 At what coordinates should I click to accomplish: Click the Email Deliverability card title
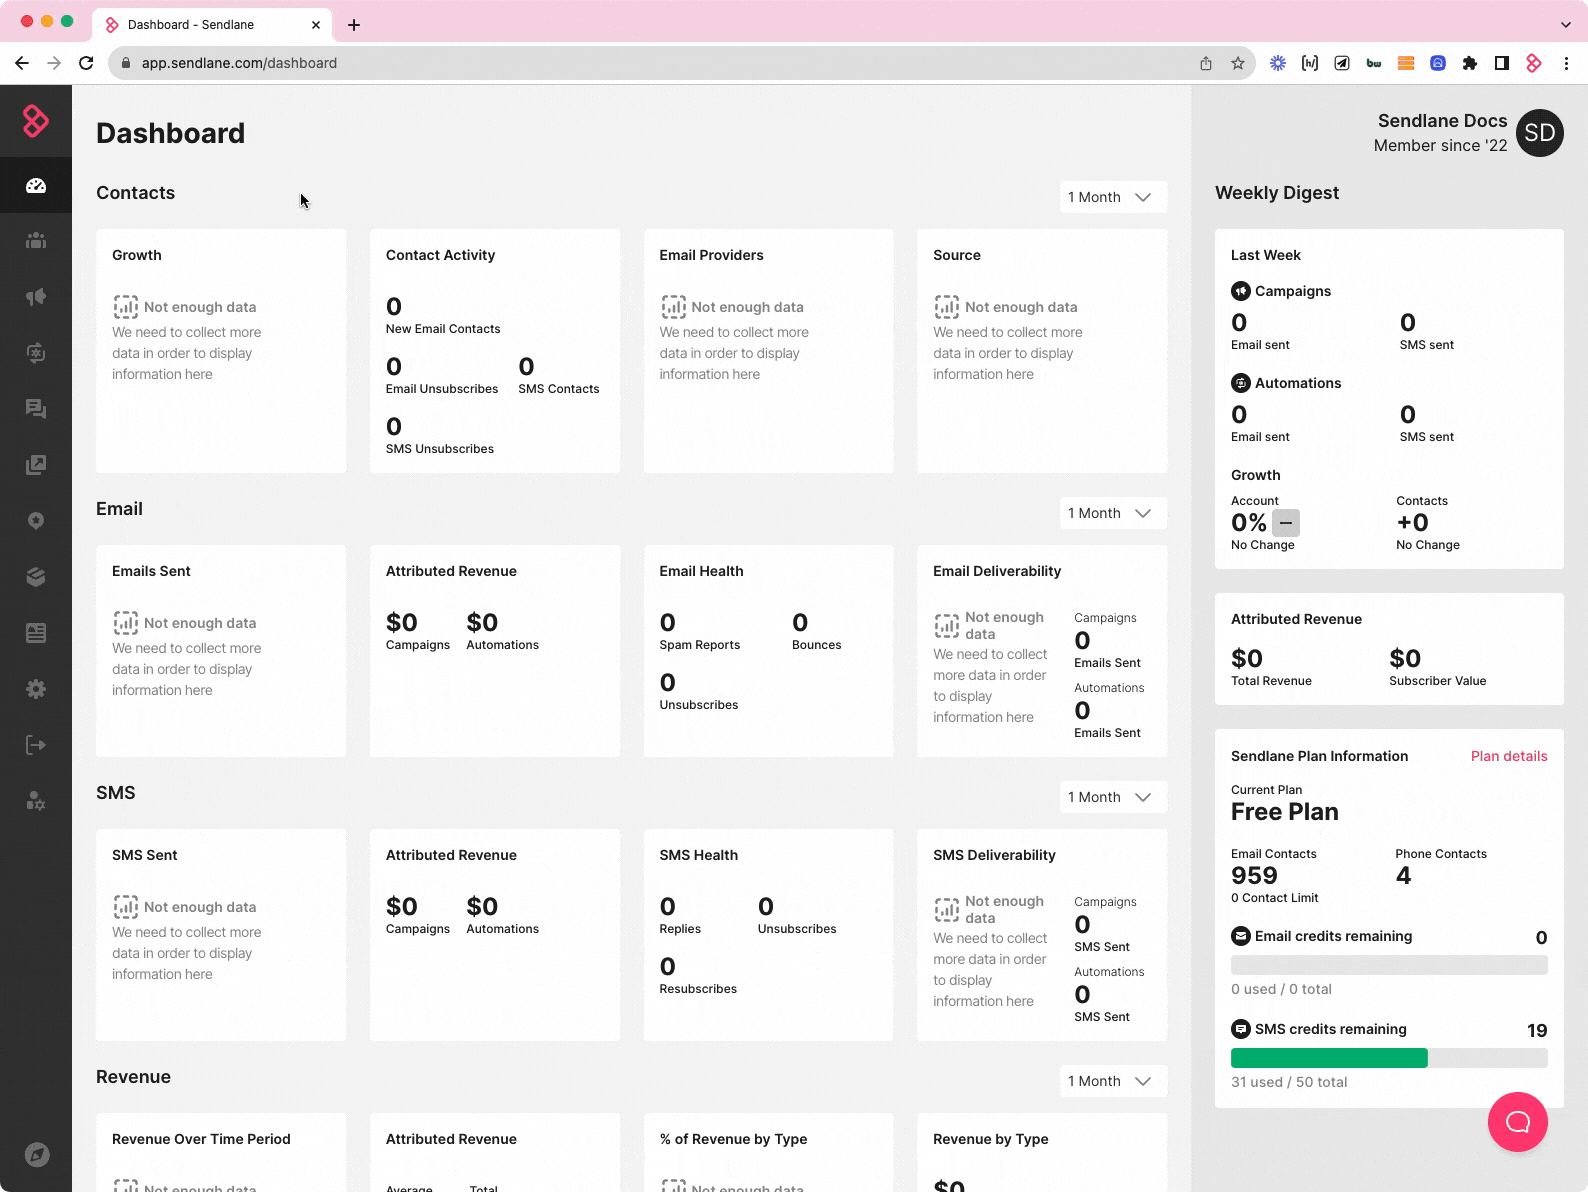point(997,571)
